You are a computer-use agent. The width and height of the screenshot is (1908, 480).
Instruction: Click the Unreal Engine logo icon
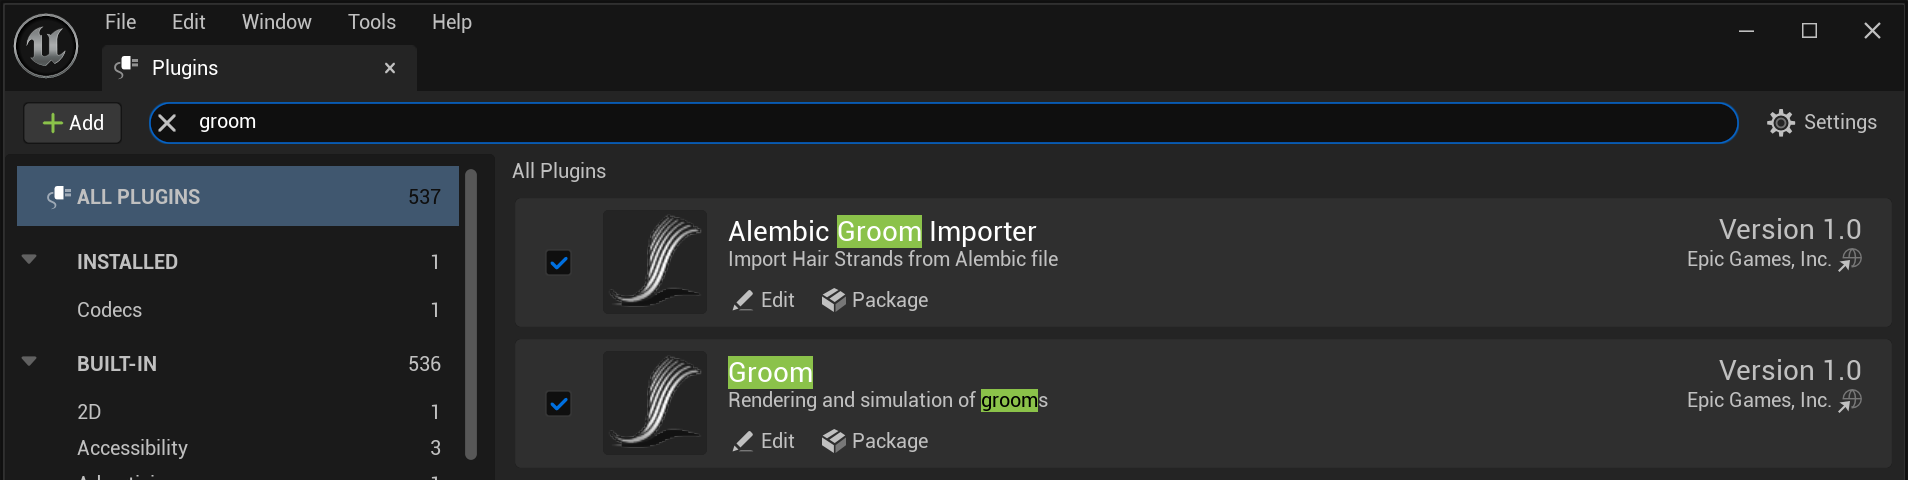tap(46, 46)
